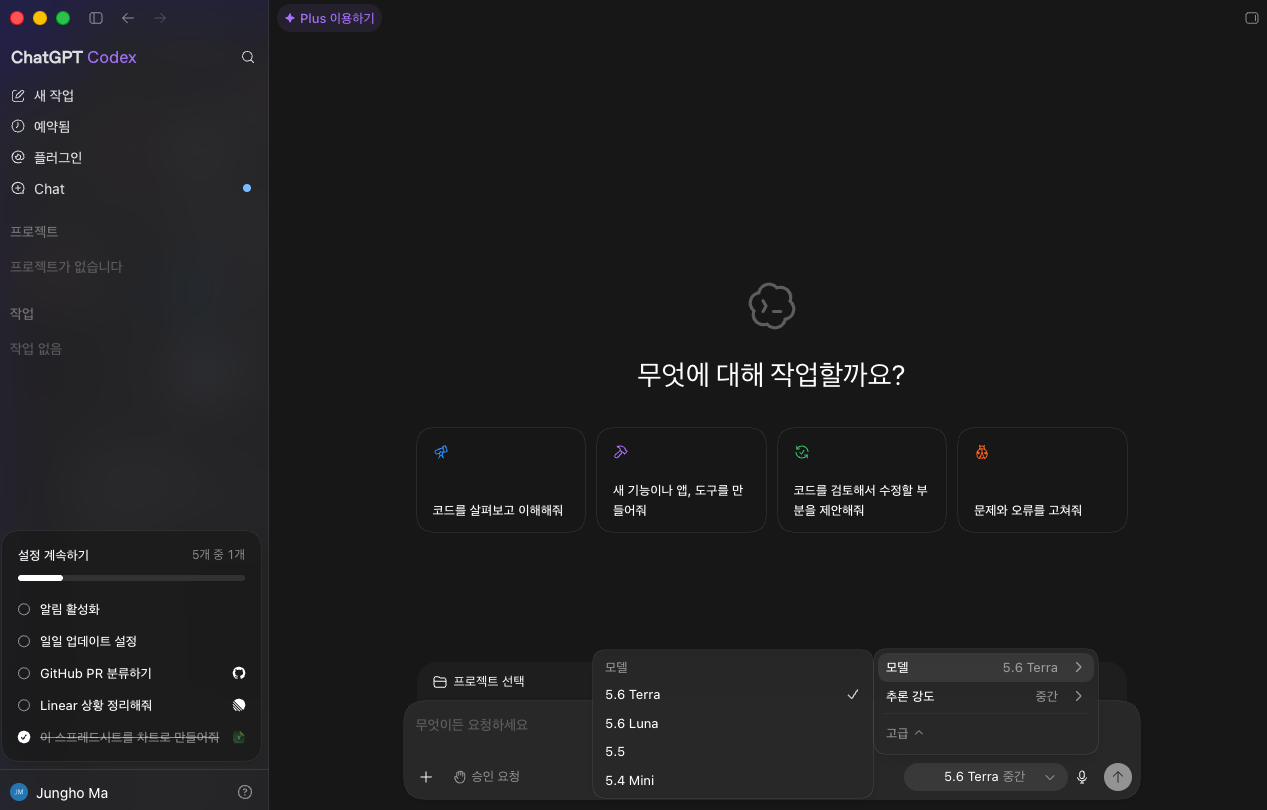Image resolution: width=1267 pixels, height=810 pixels.
Task: Click the telescope icon on explore-code card
Action: pyautogui.click(x=441, y=452)
